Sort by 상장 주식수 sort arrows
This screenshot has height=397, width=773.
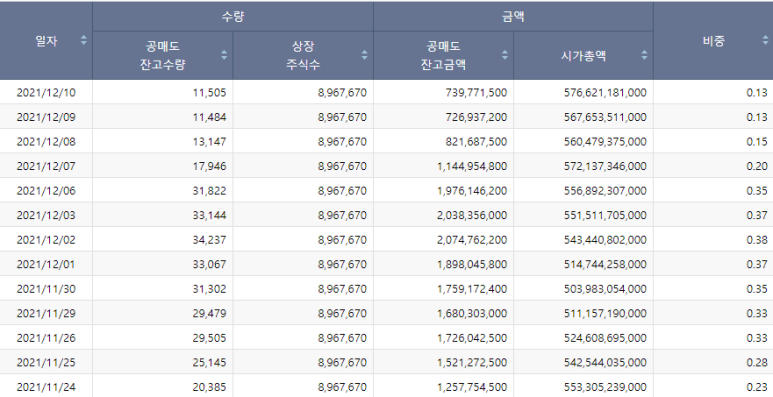pos(364,55)
